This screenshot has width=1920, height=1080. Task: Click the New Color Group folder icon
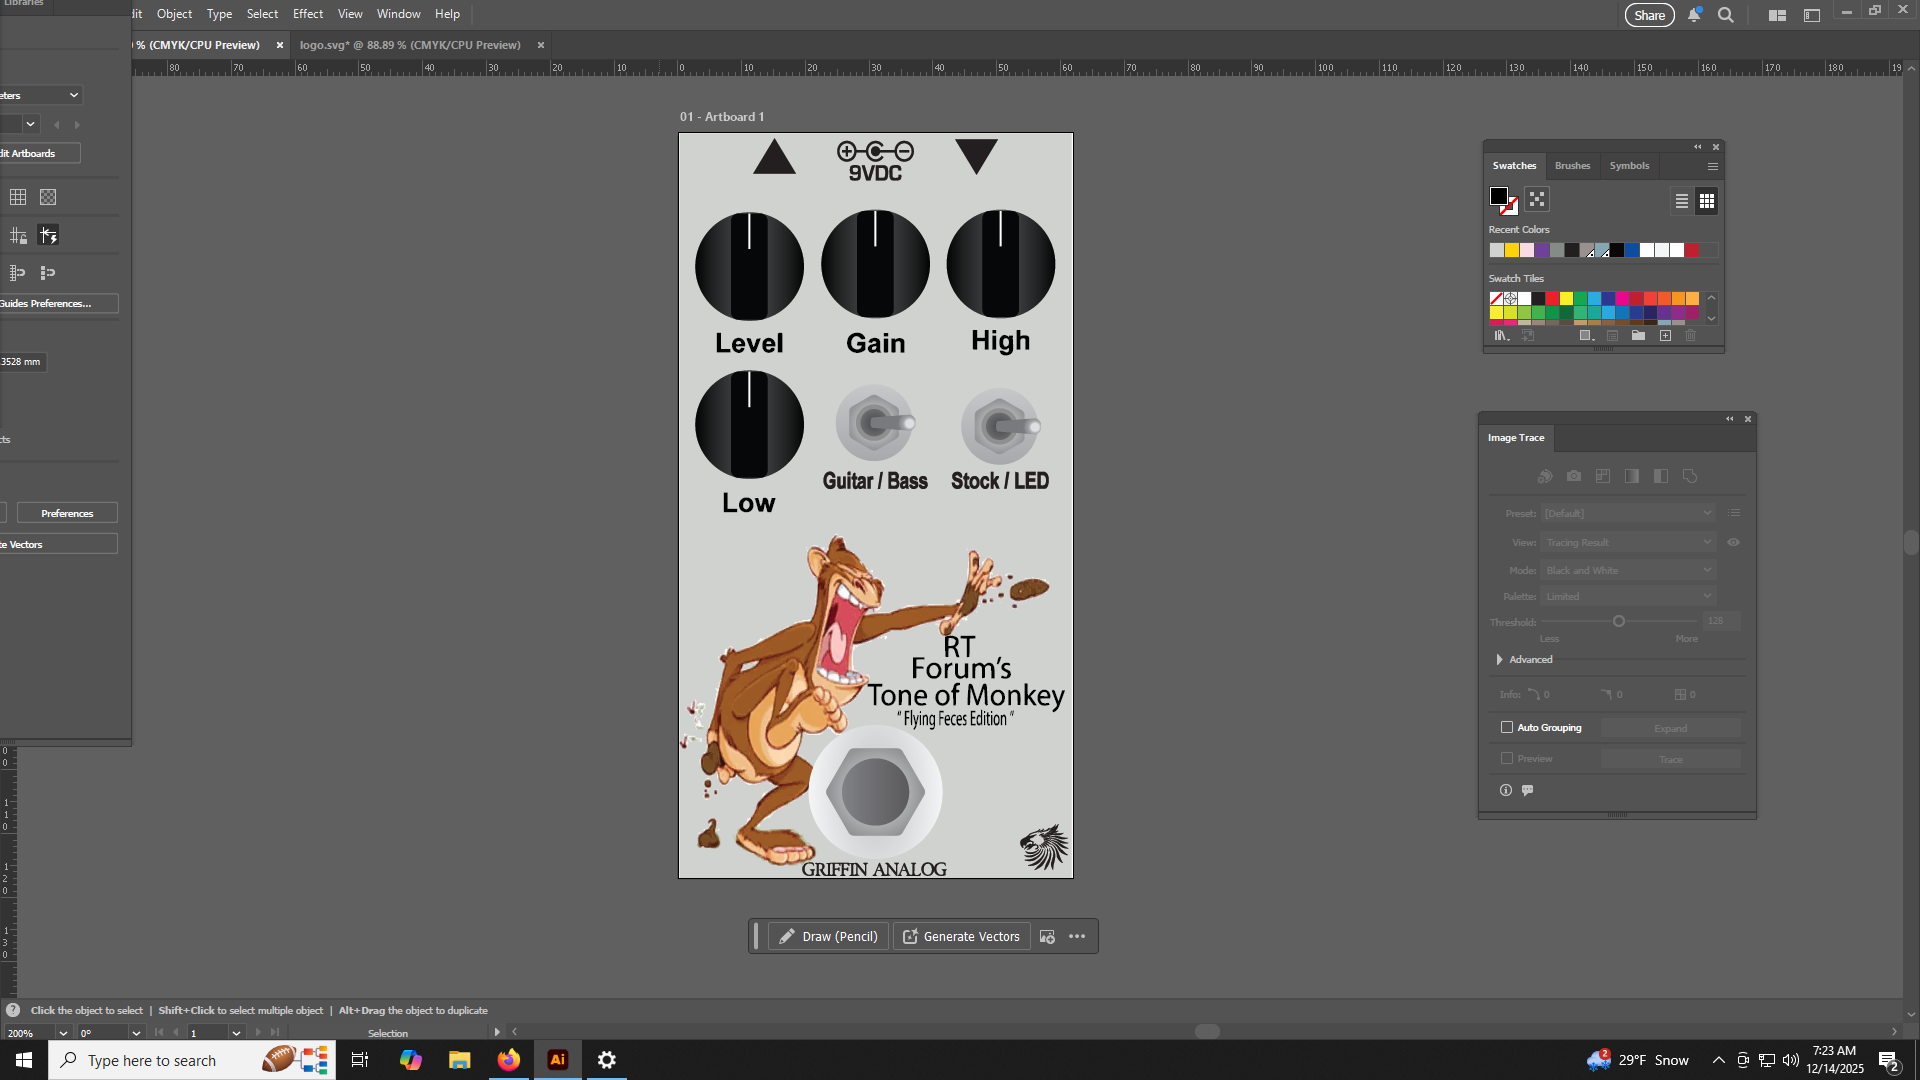(1638, 336)
